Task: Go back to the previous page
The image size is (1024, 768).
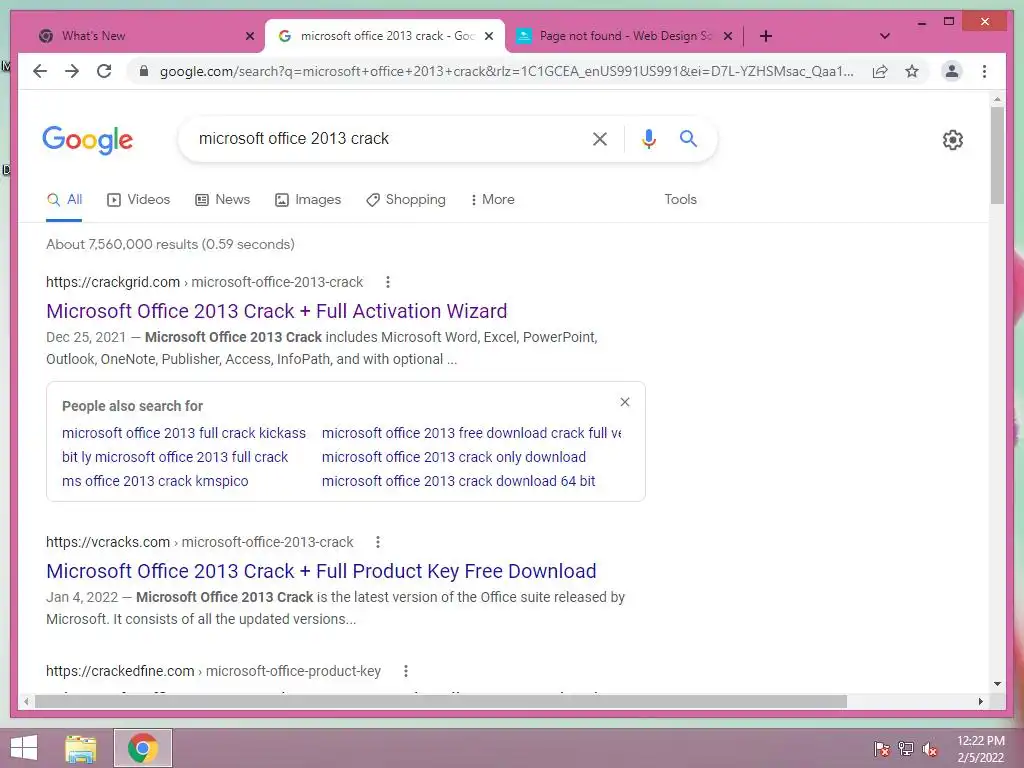Action: tap(40, 71)
